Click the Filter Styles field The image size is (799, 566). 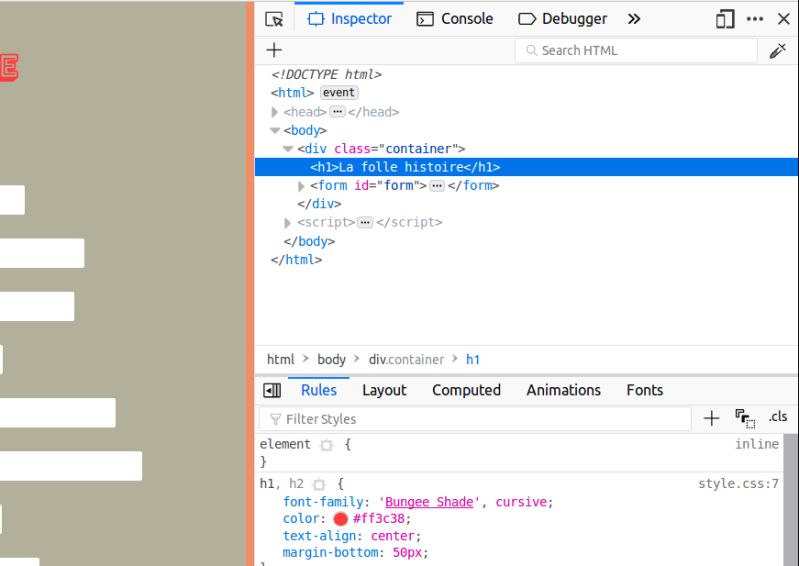[475, 419]
